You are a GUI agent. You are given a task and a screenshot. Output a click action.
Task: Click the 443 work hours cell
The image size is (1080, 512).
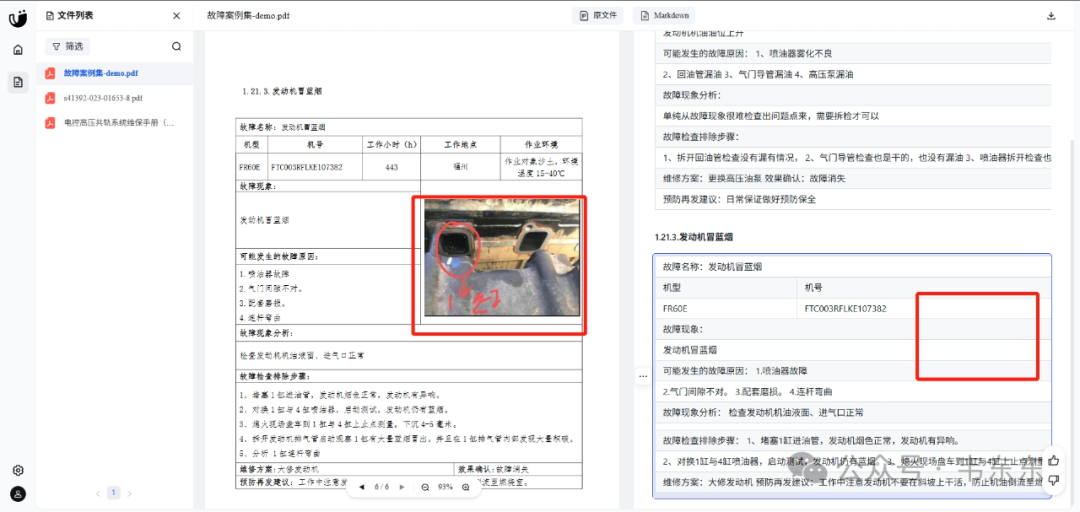coord(391,167)
